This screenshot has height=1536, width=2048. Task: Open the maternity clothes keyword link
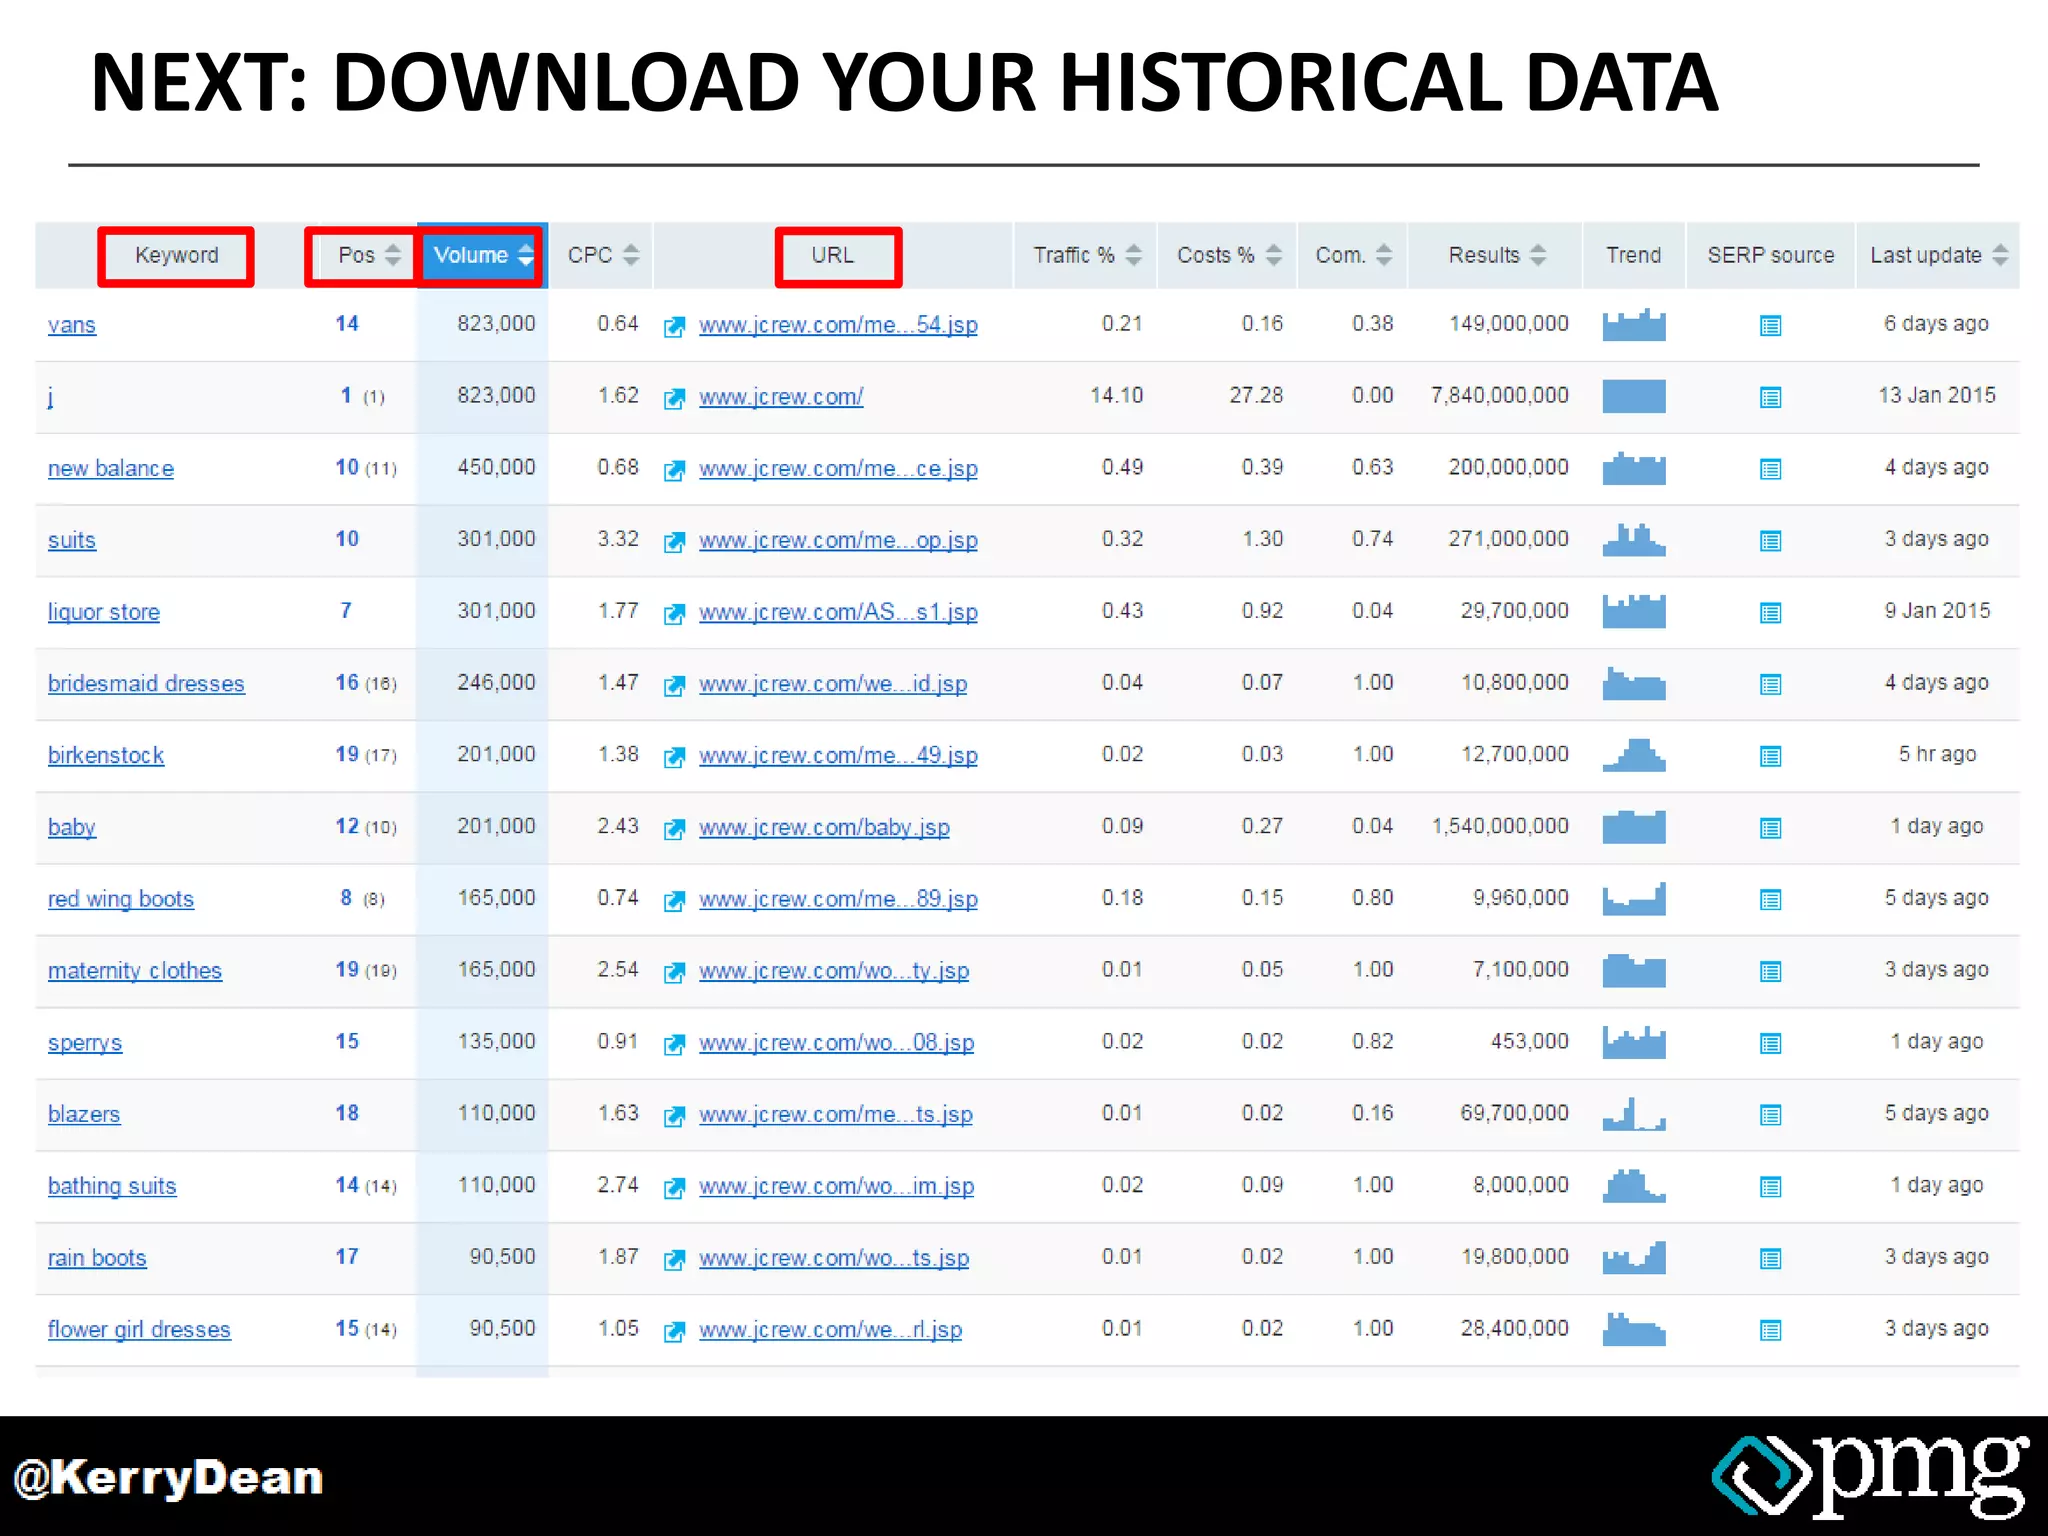coord(135,971)
